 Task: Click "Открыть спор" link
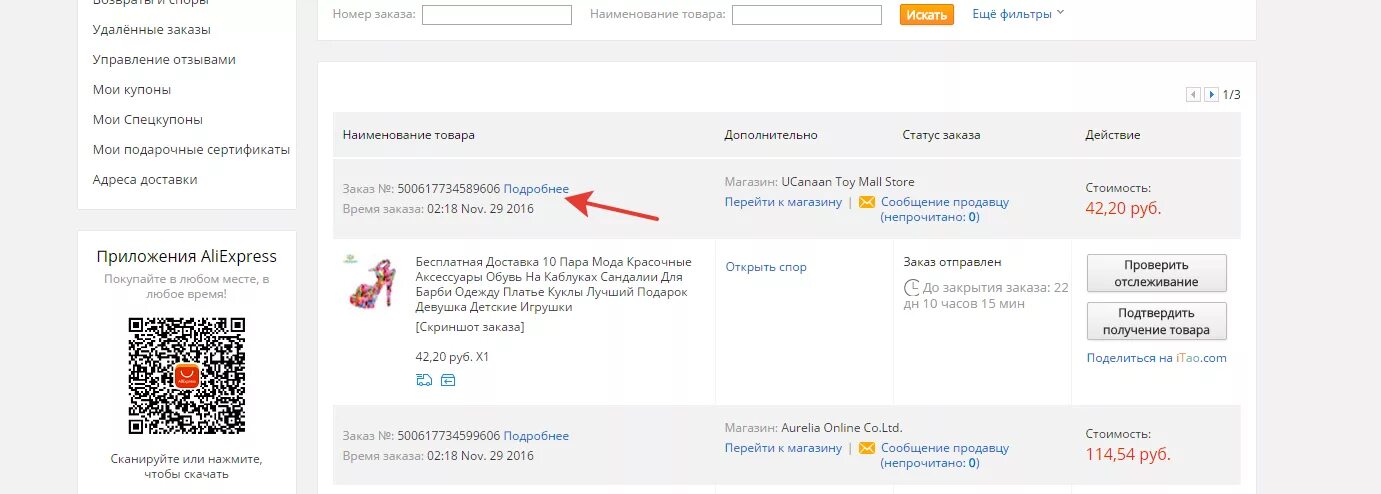(766, 267)
